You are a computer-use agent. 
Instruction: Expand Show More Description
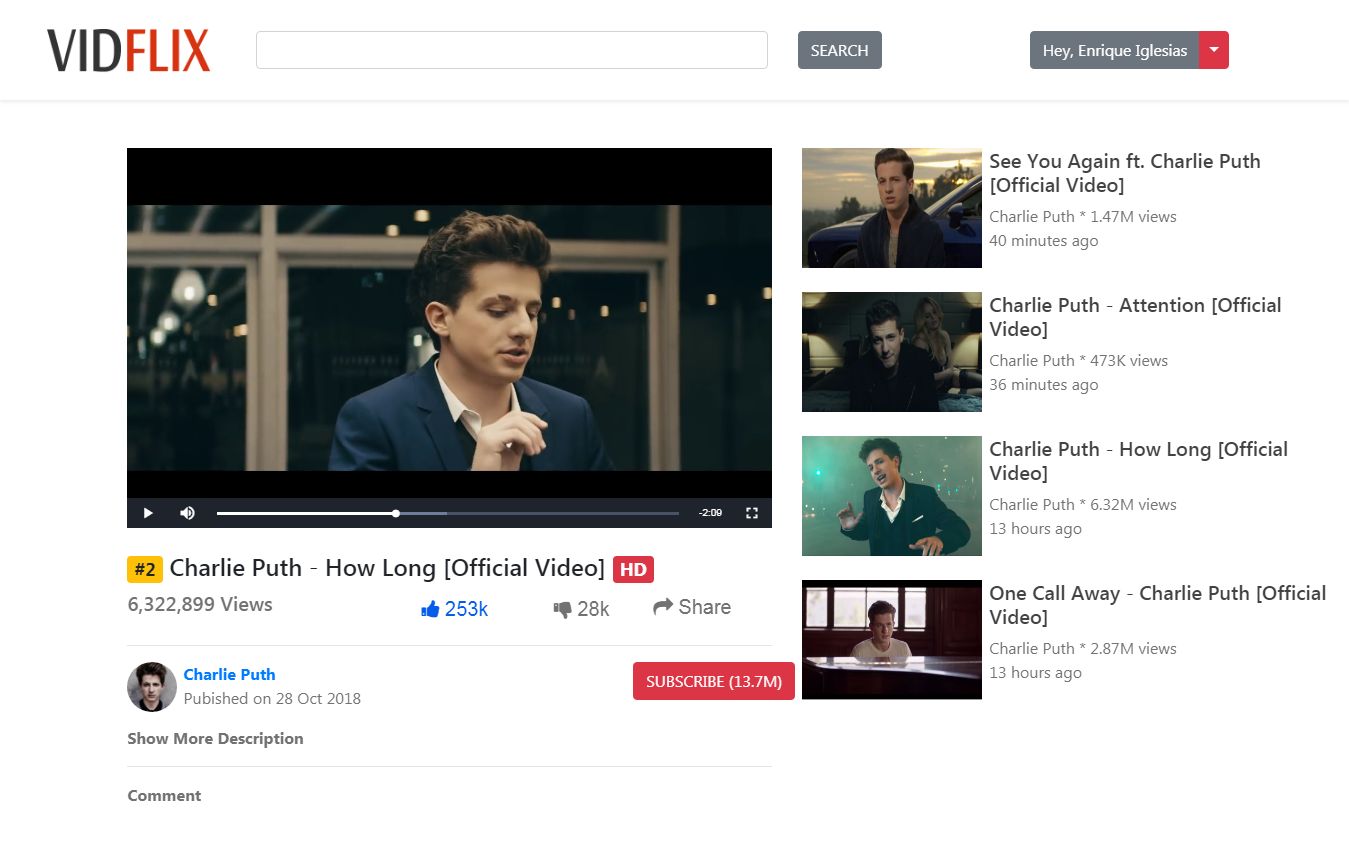pos(215,739)
